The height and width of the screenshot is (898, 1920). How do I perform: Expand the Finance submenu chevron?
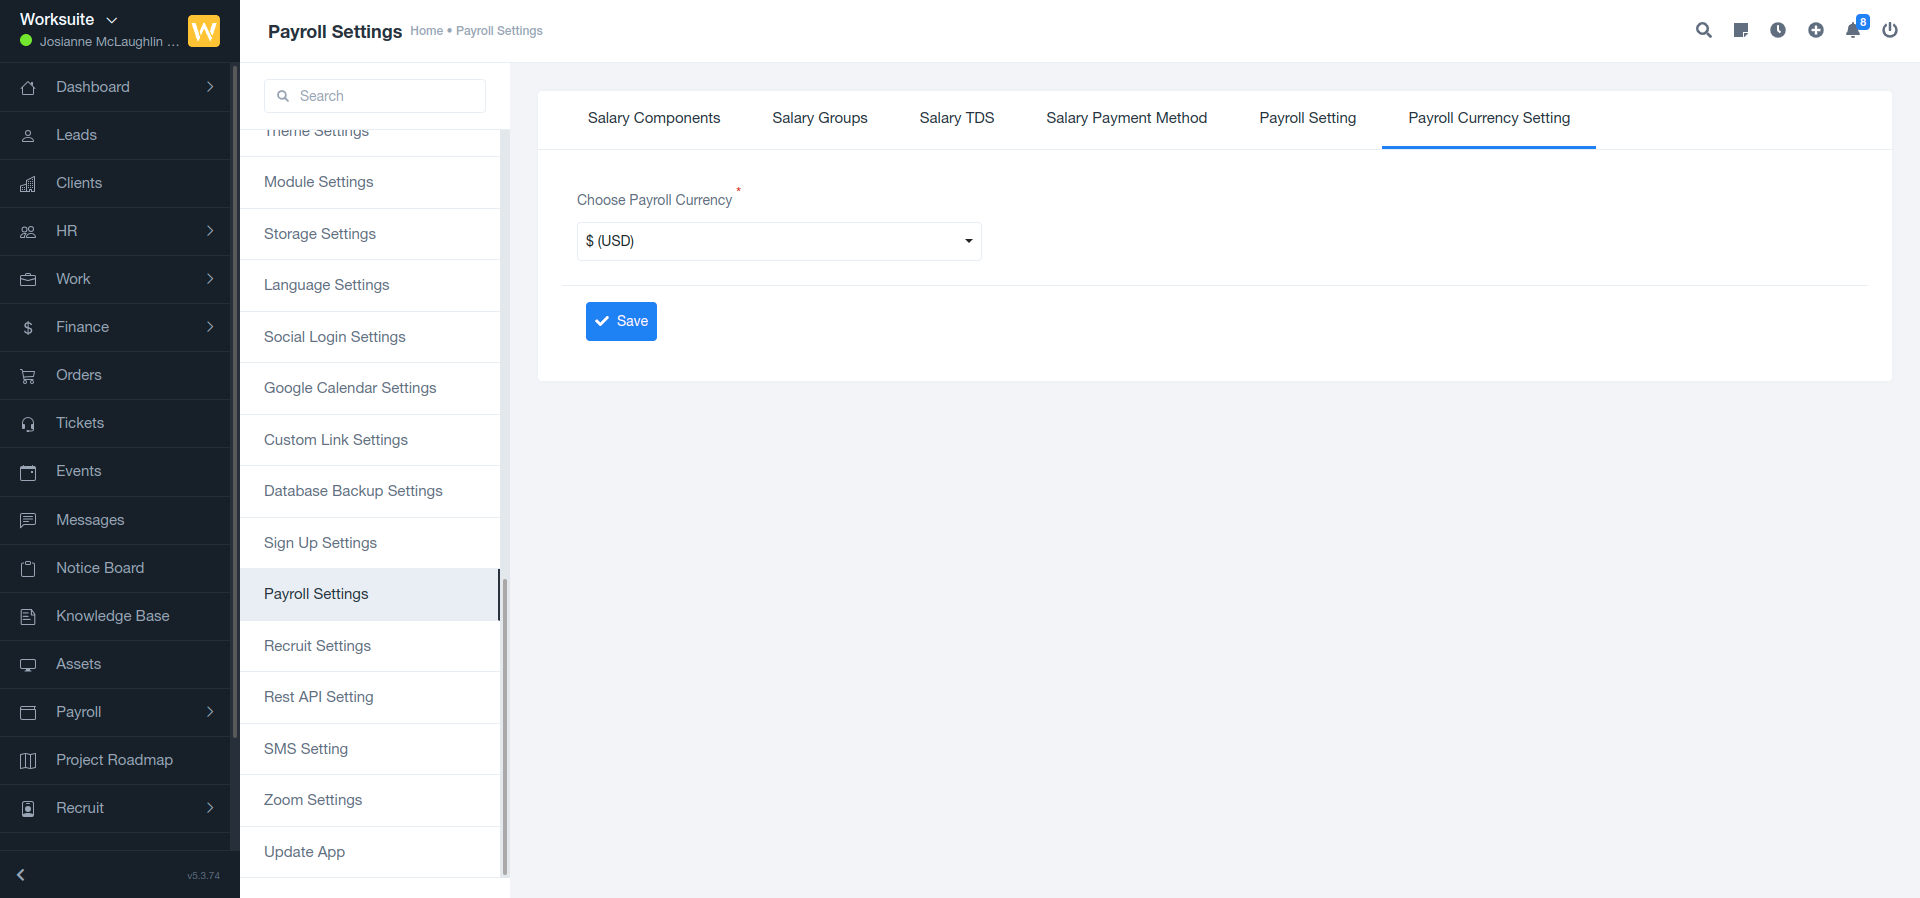click(x=210, y=327)
